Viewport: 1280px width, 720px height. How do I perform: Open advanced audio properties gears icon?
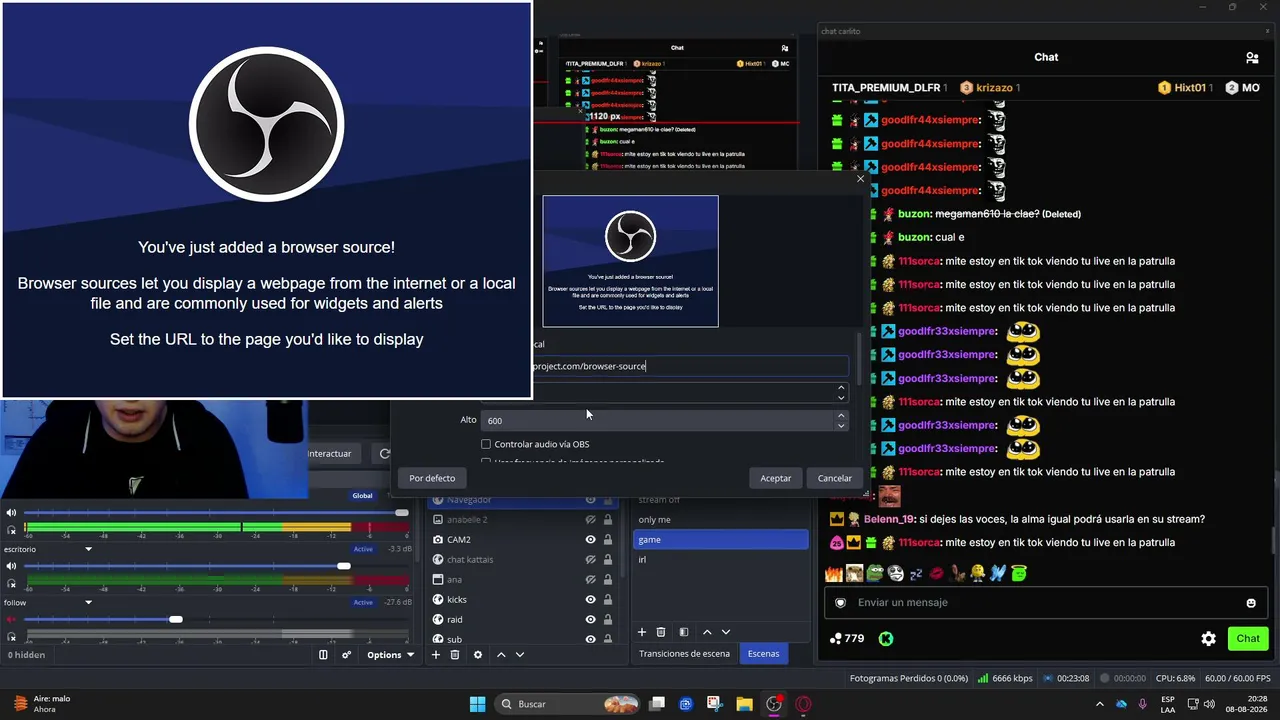click(x=347, y=655)
